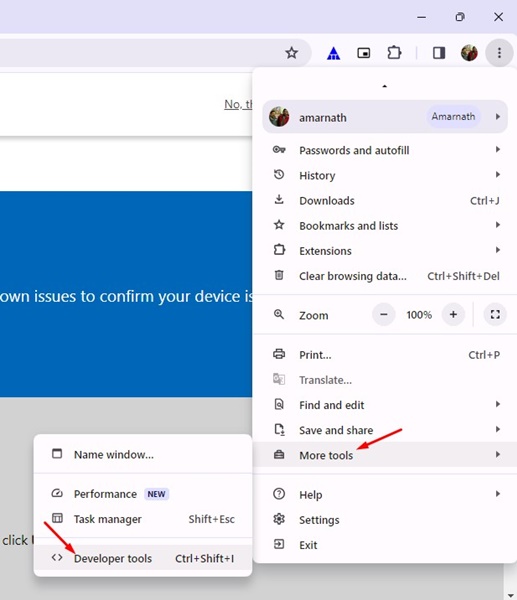Bookmark this page with the star icon

tap(292, 53)
